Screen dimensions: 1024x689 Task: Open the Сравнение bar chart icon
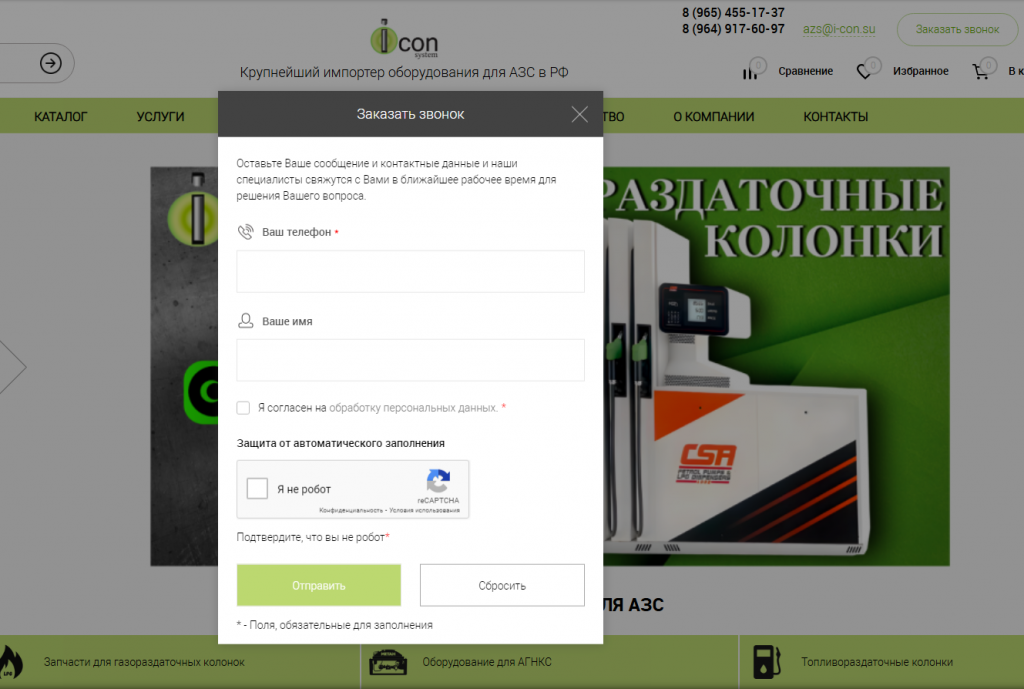750,72
